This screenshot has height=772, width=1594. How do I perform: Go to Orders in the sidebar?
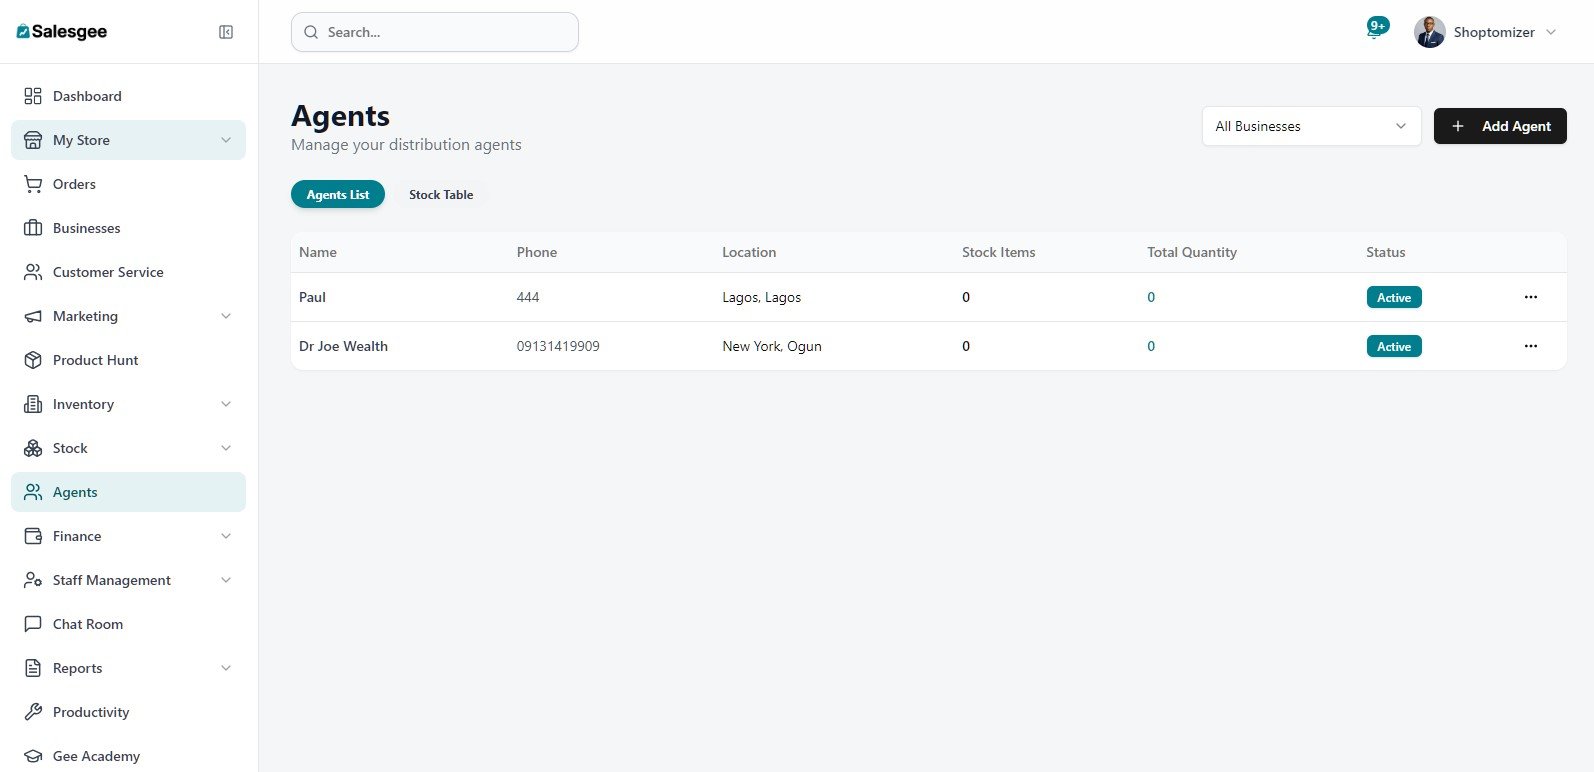click(x=128, y=184)
